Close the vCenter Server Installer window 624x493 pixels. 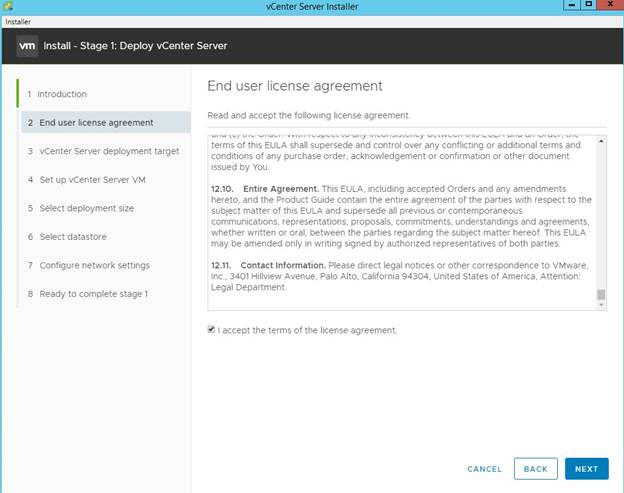(x=610, y=5)
